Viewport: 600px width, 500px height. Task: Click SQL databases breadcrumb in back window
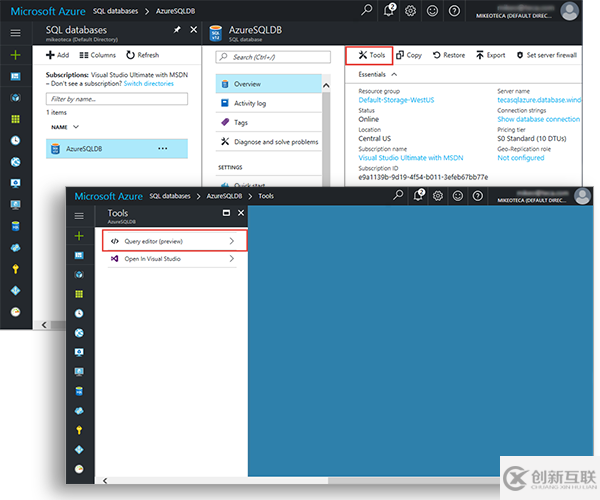pos(115,11)
